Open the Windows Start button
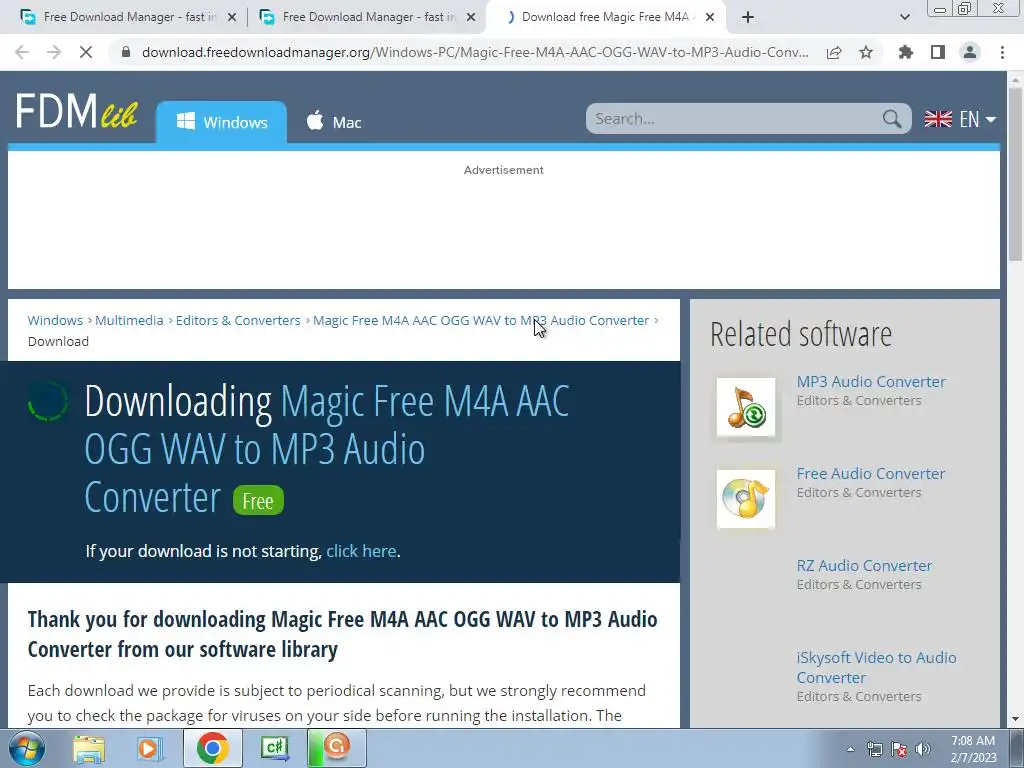1024x768 pixels. pos(27,748)
